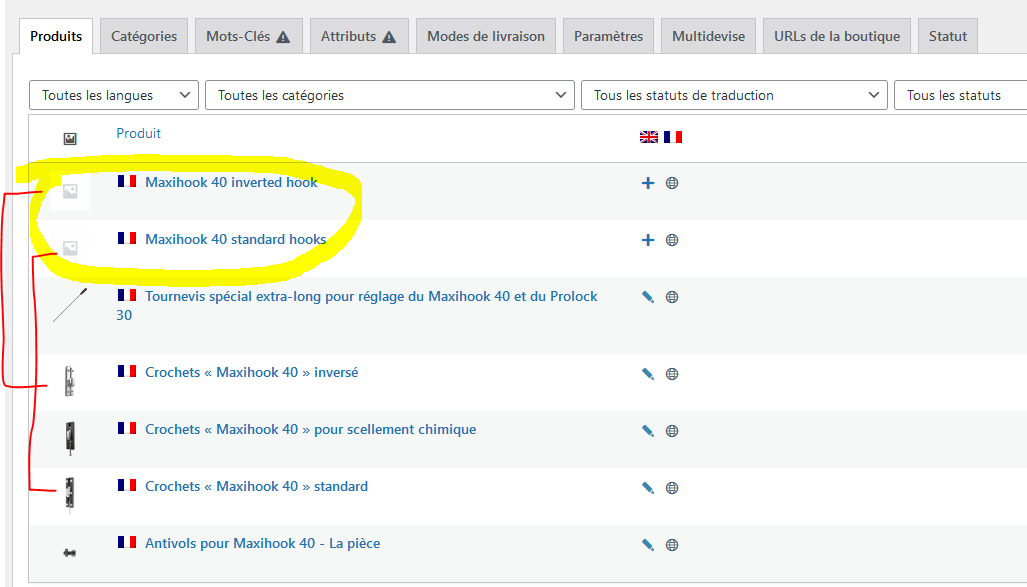Click globe icon for Crochets Maxihook 40 inversé
Viewport: 1027px width, 587px height.
672,373
